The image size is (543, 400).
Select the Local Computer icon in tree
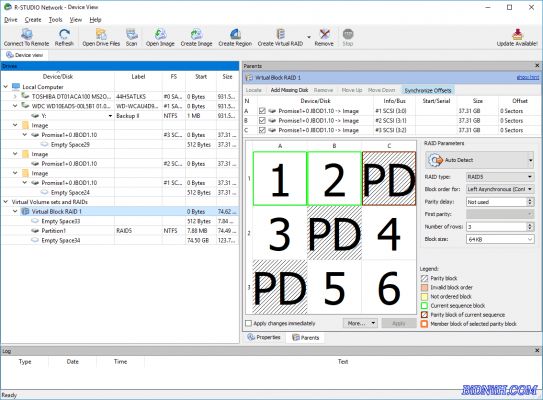(16, 87)
